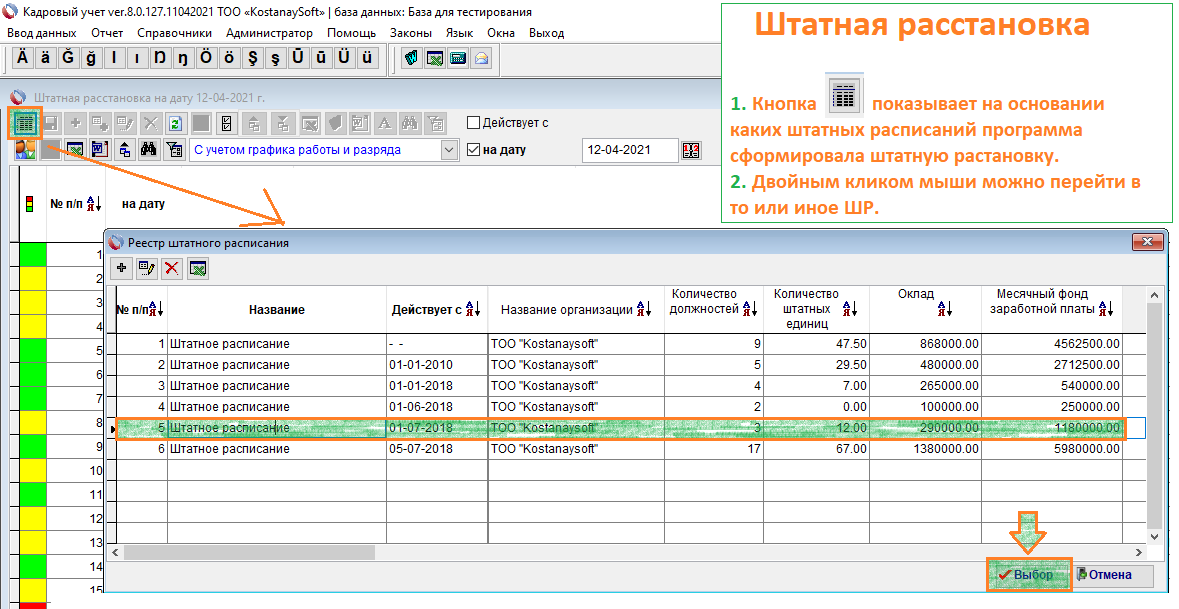Insert the uppercase letter Ä

pyautogui.click(x=23, y=58)
